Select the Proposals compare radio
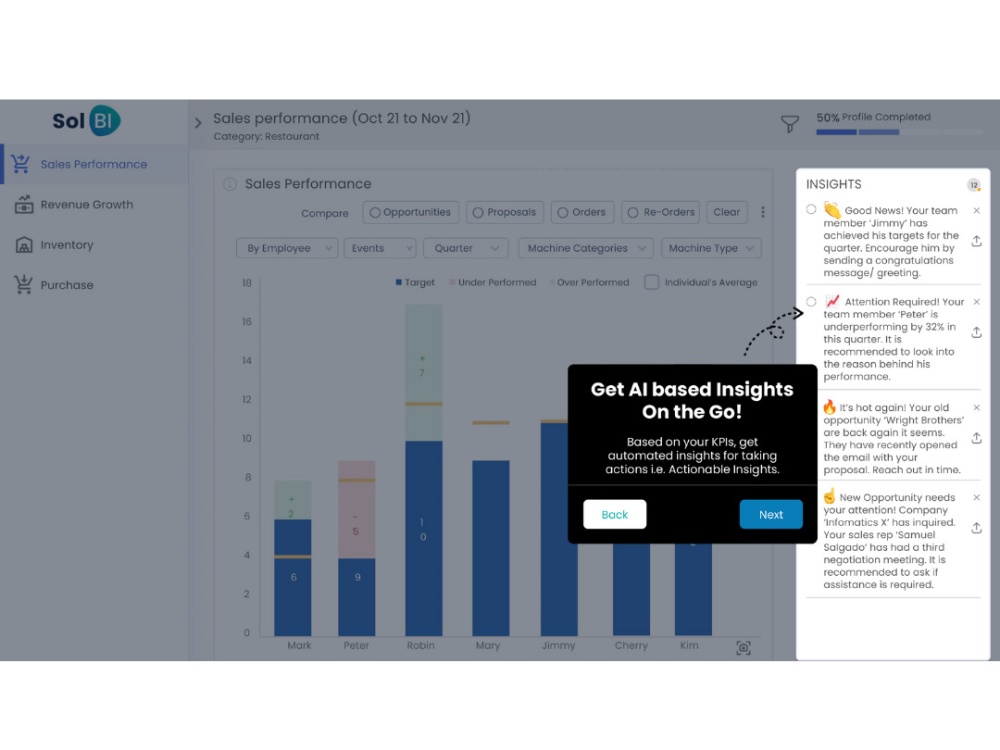This screenshot has width=1000, height=750. (x=478, y=212)
